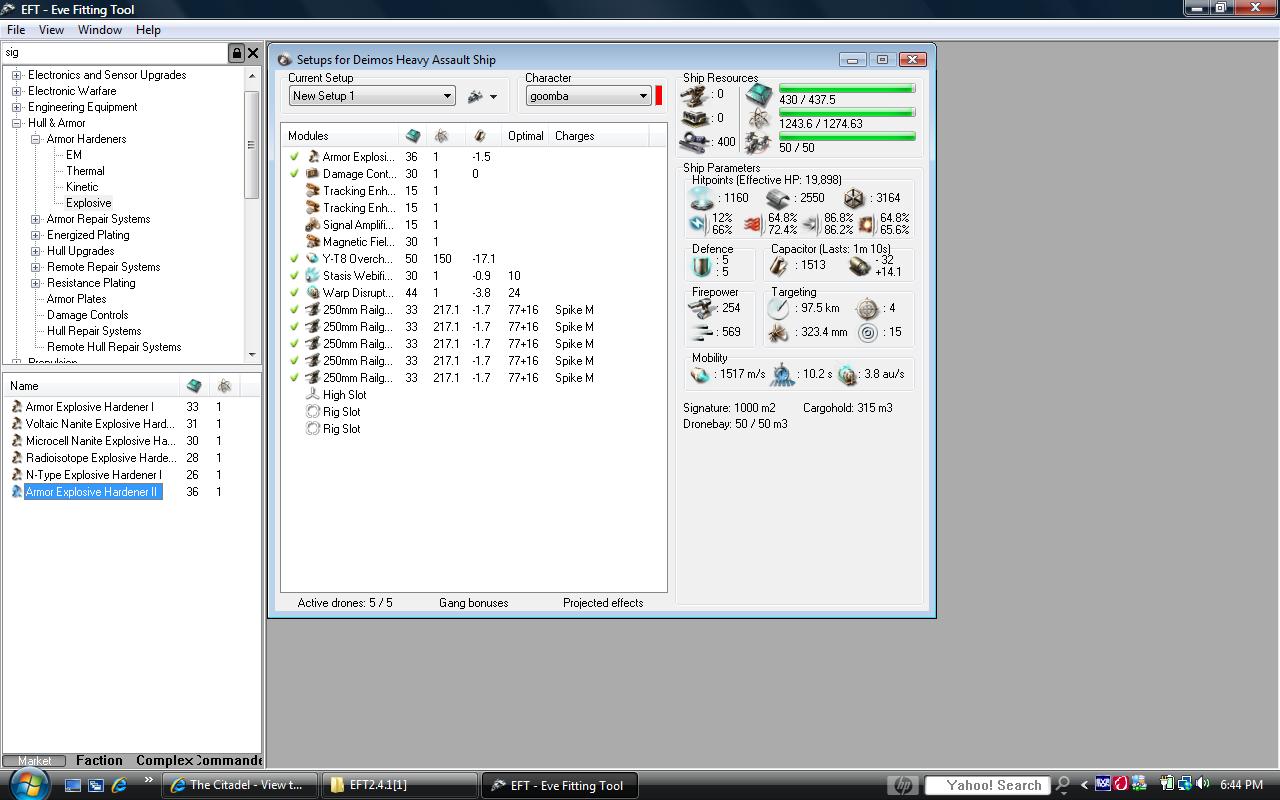
Task: Click the Name column header
Action: (91, 385)
